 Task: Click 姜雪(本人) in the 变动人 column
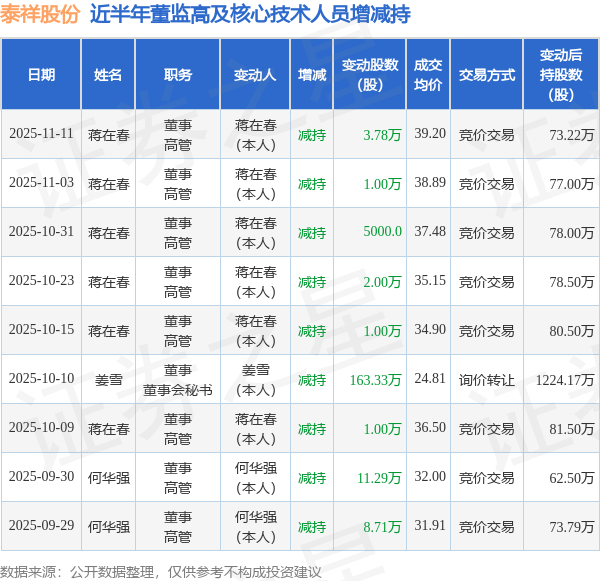(x=256, y=380)
